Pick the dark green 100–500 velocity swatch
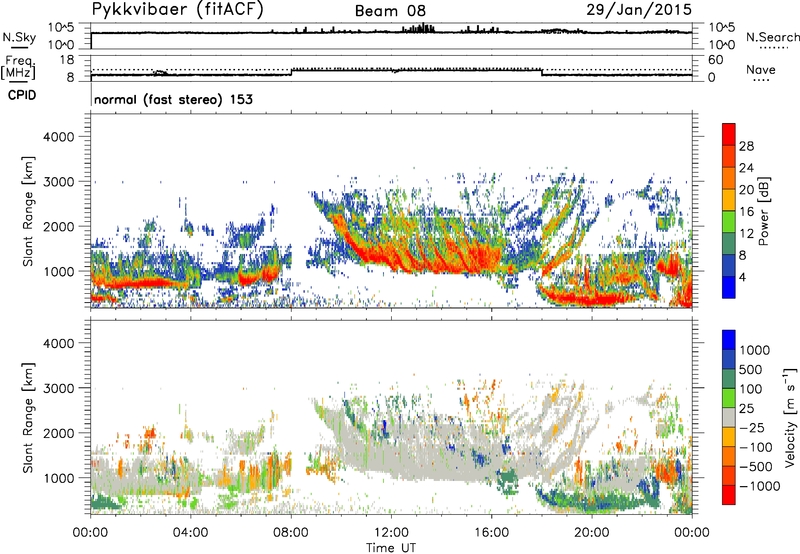Image resolution: width=800 pixels, height=554 pixels. tap(729, 379)
